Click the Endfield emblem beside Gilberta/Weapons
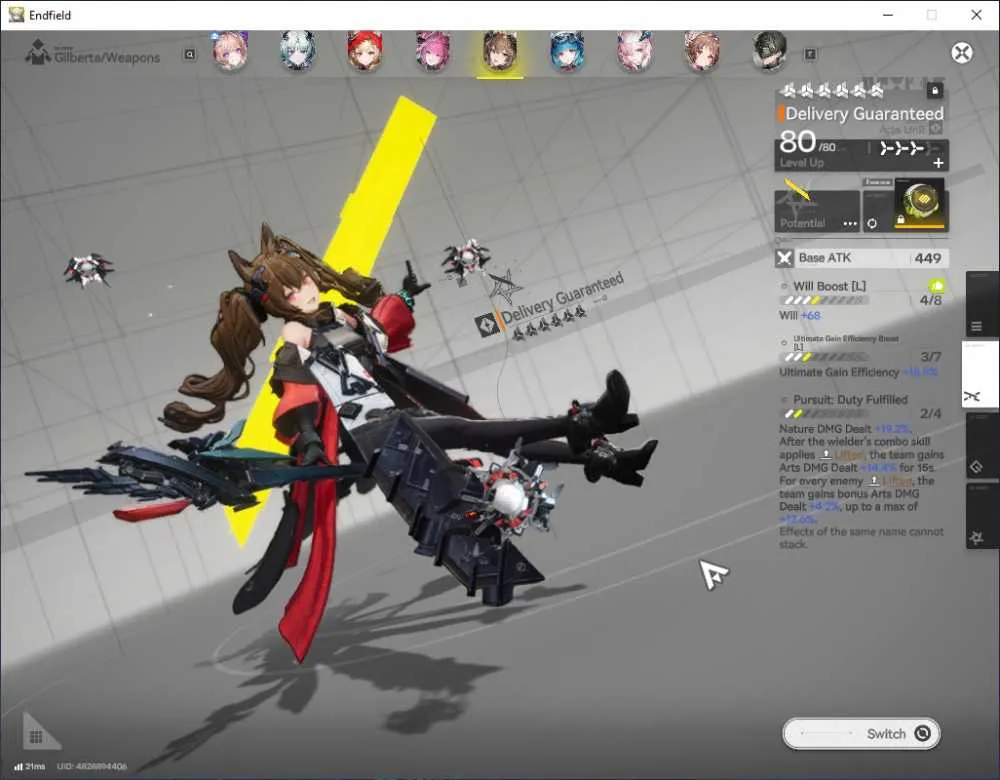Viewport: 1000px width, 780px height. pyautogui.click(x=38, y=52)
